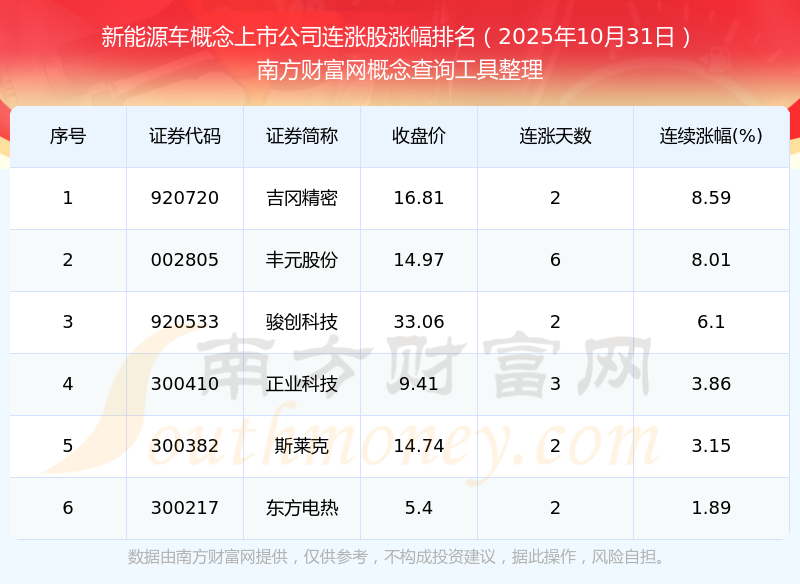Click the 证券简称 column header
This screenshot has height=584, width=800.
302,136
